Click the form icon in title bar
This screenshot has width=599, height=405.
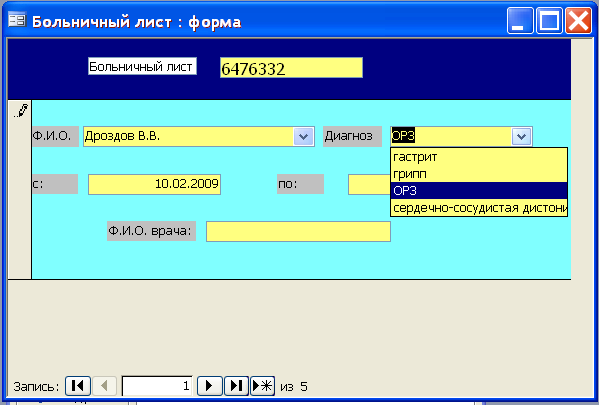pos(17,20)
